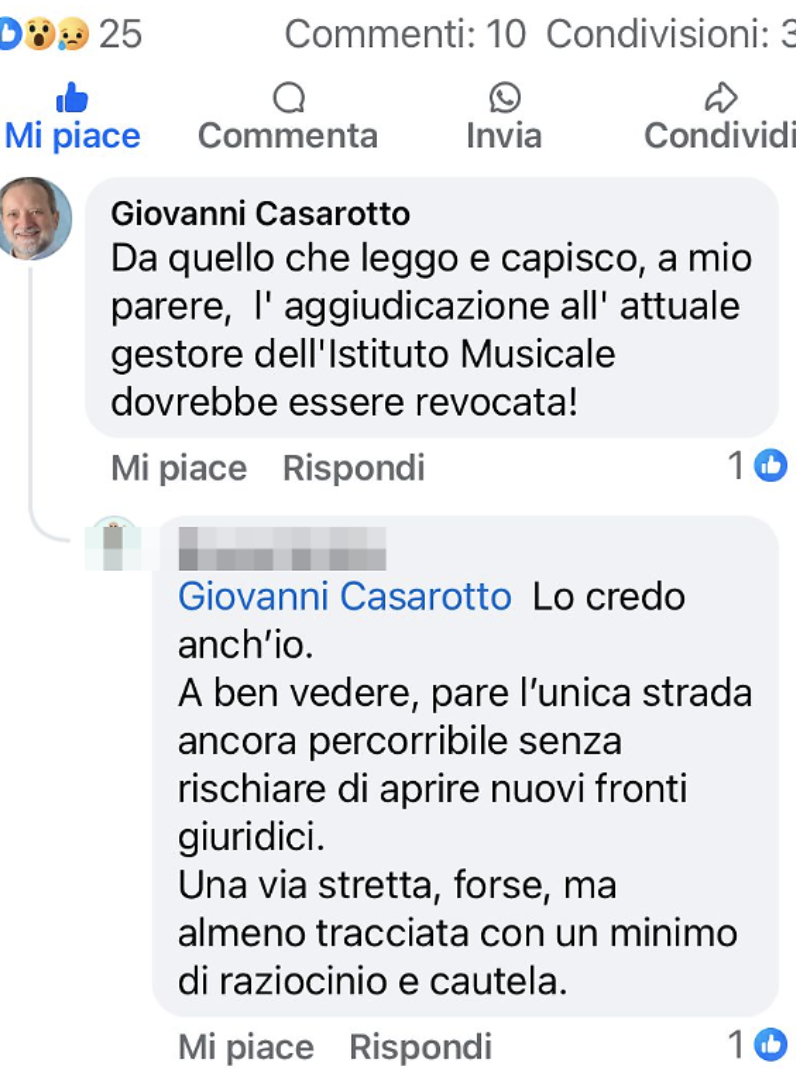
Task: Open the Commenti: 10 comments list
Action: [406, 33]
